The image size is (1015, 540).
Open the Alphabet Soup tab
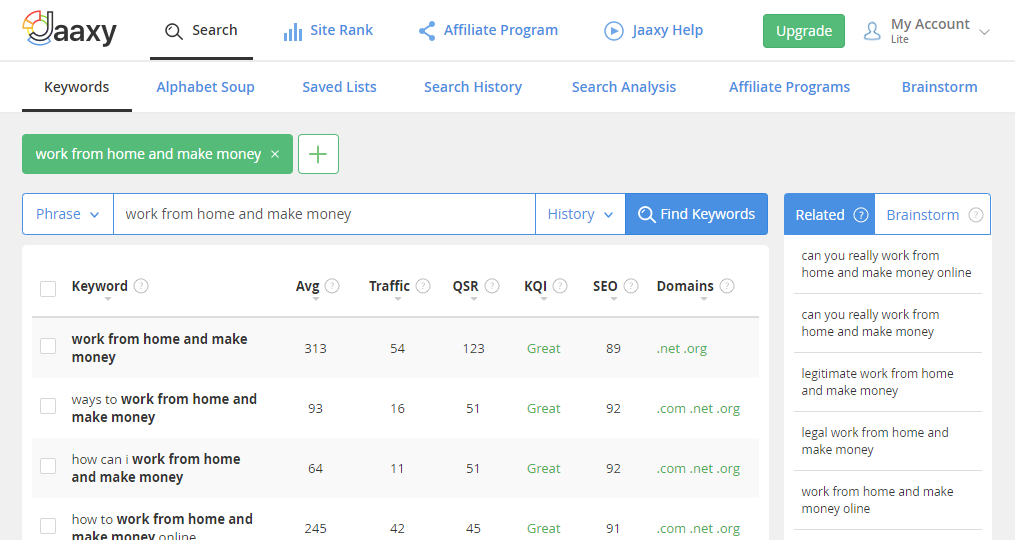(205, 87)
